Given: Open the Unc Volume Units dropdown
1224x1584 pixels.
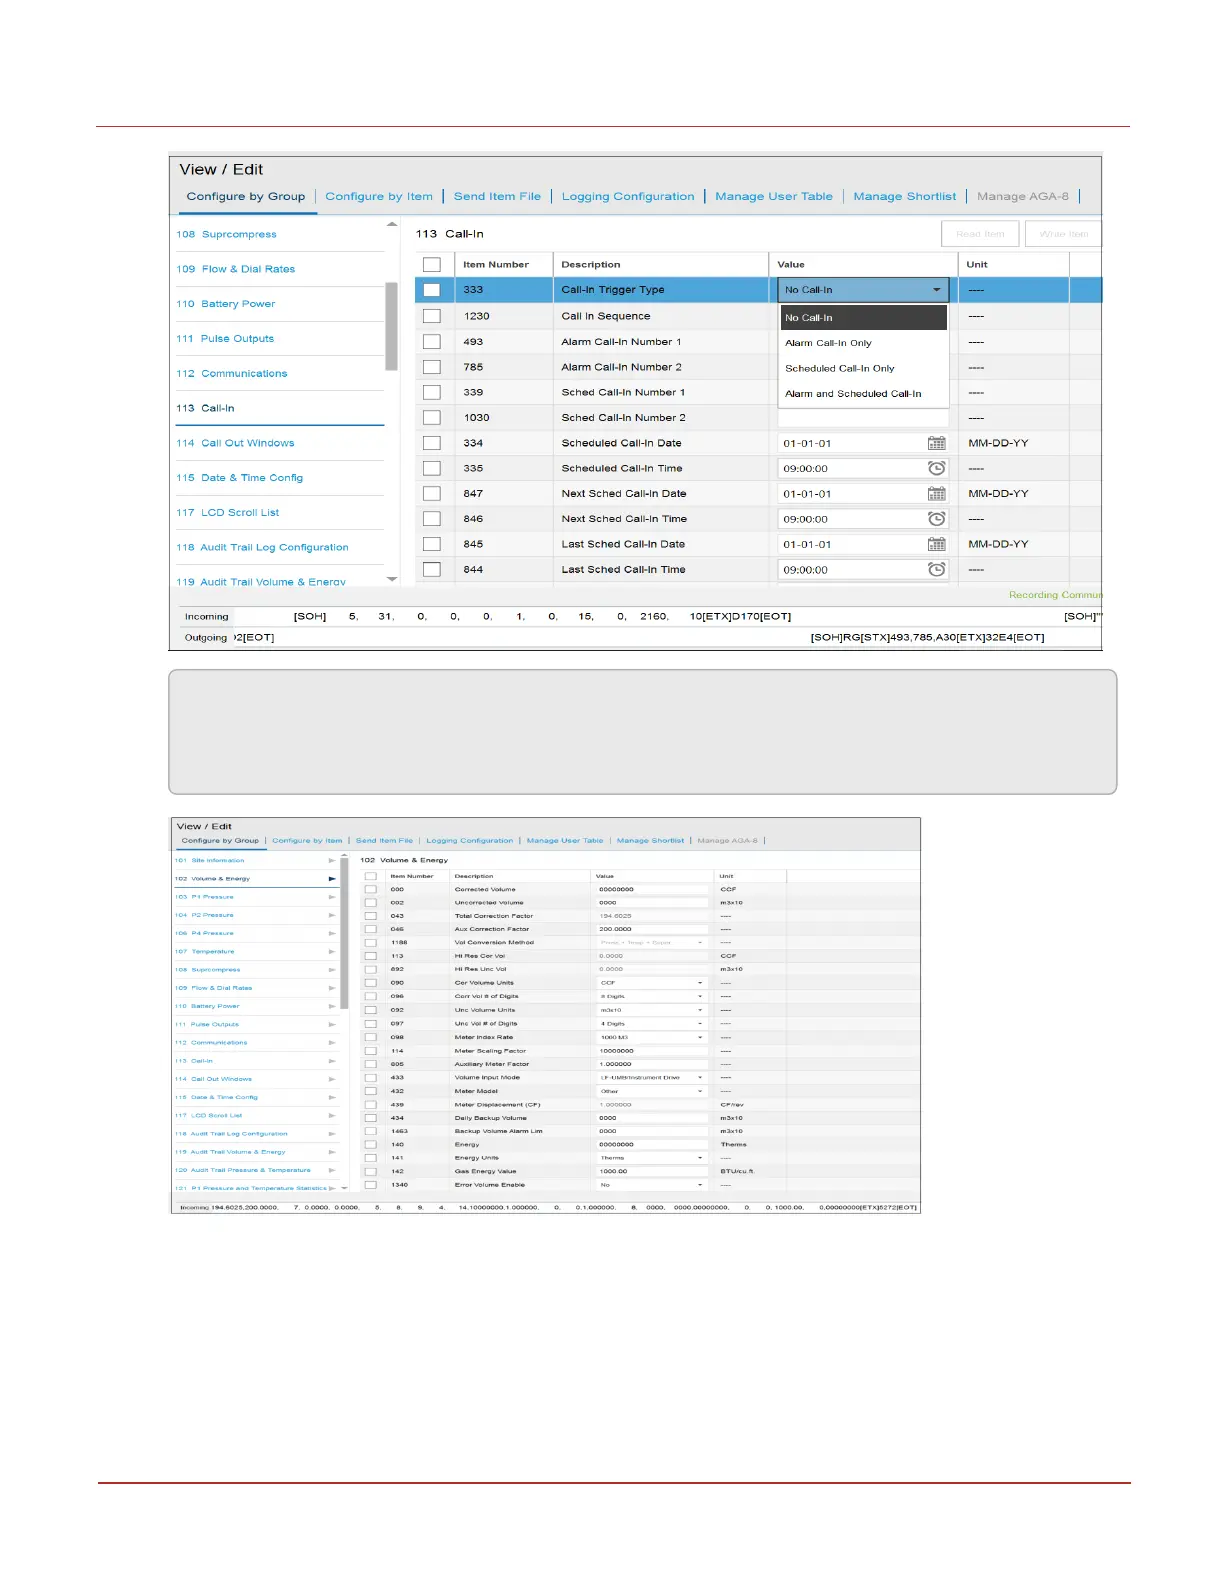Looking at the screenshot, I should (x=652, y=1010).
